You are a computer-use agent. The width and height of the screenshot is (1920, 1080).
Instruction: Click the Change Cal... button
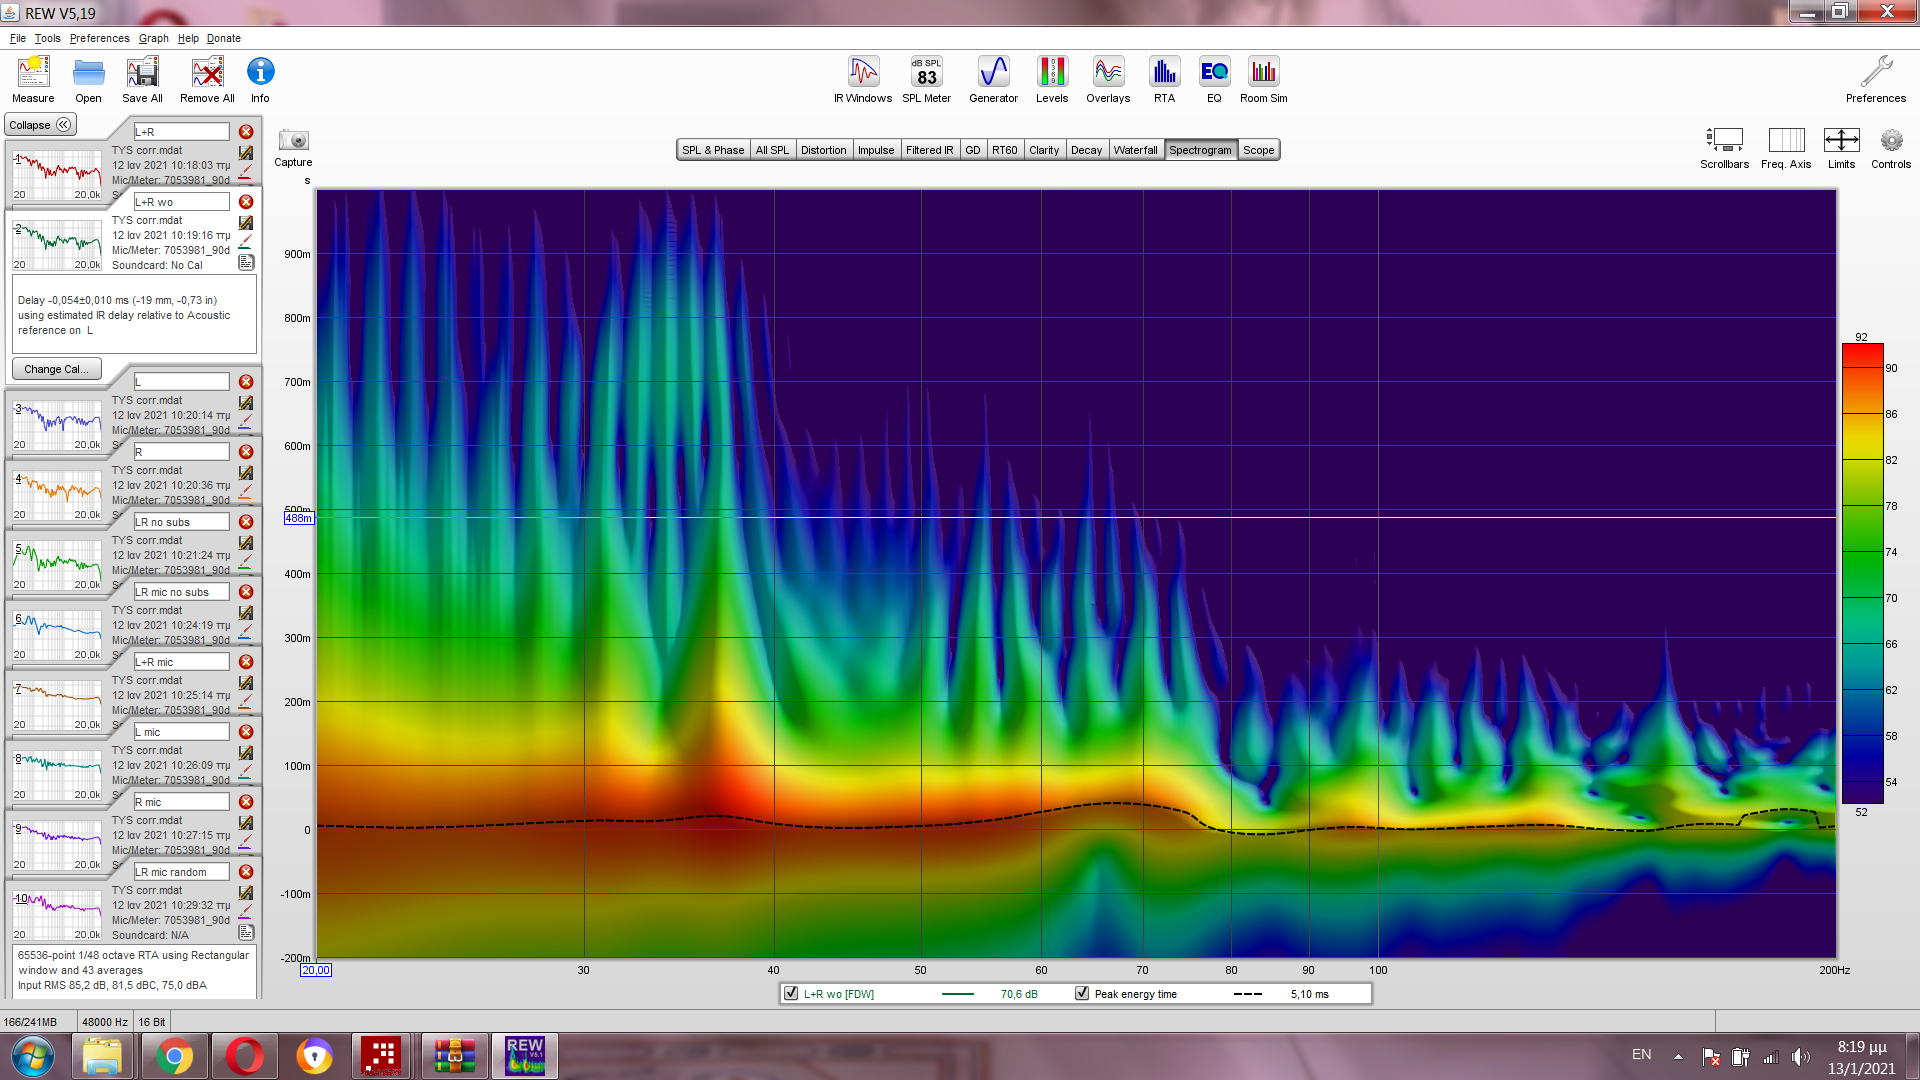56,369
